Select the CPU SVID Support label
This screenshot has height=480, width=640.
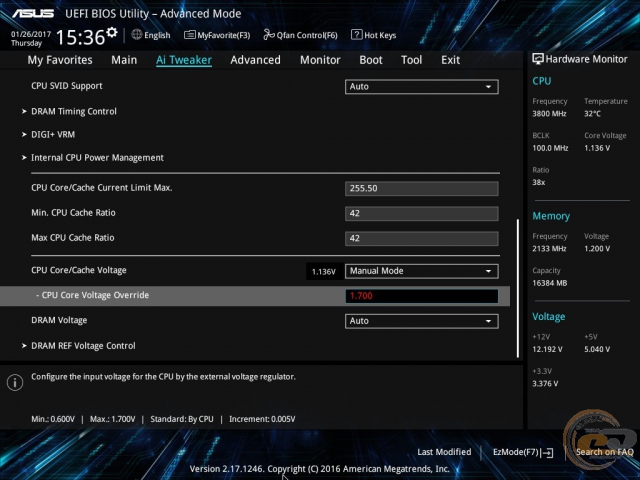pyautogui.click(x=67, y=86)
